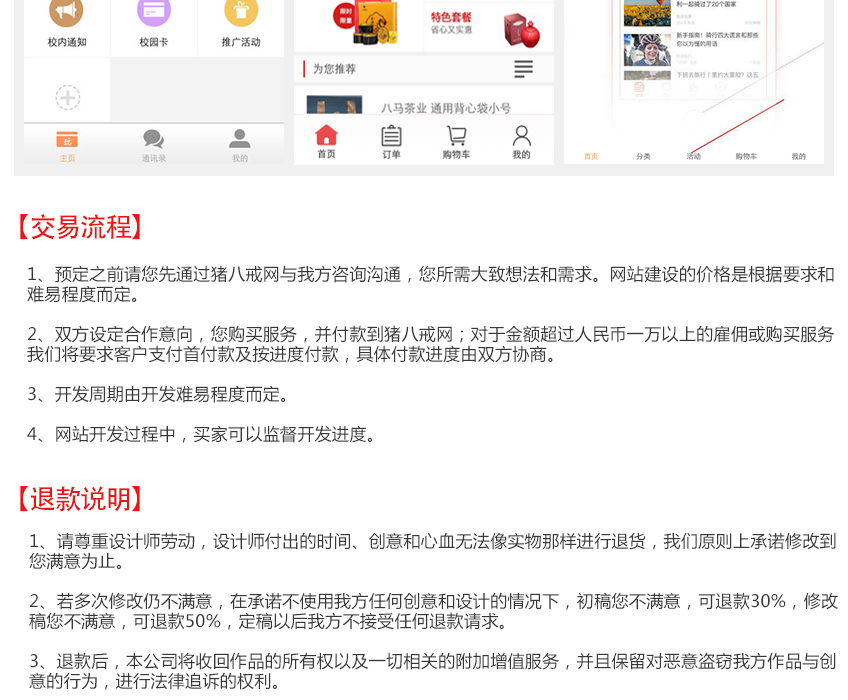
Task: Expand the list menu beside 为您推荐
Action: [523, 69]
